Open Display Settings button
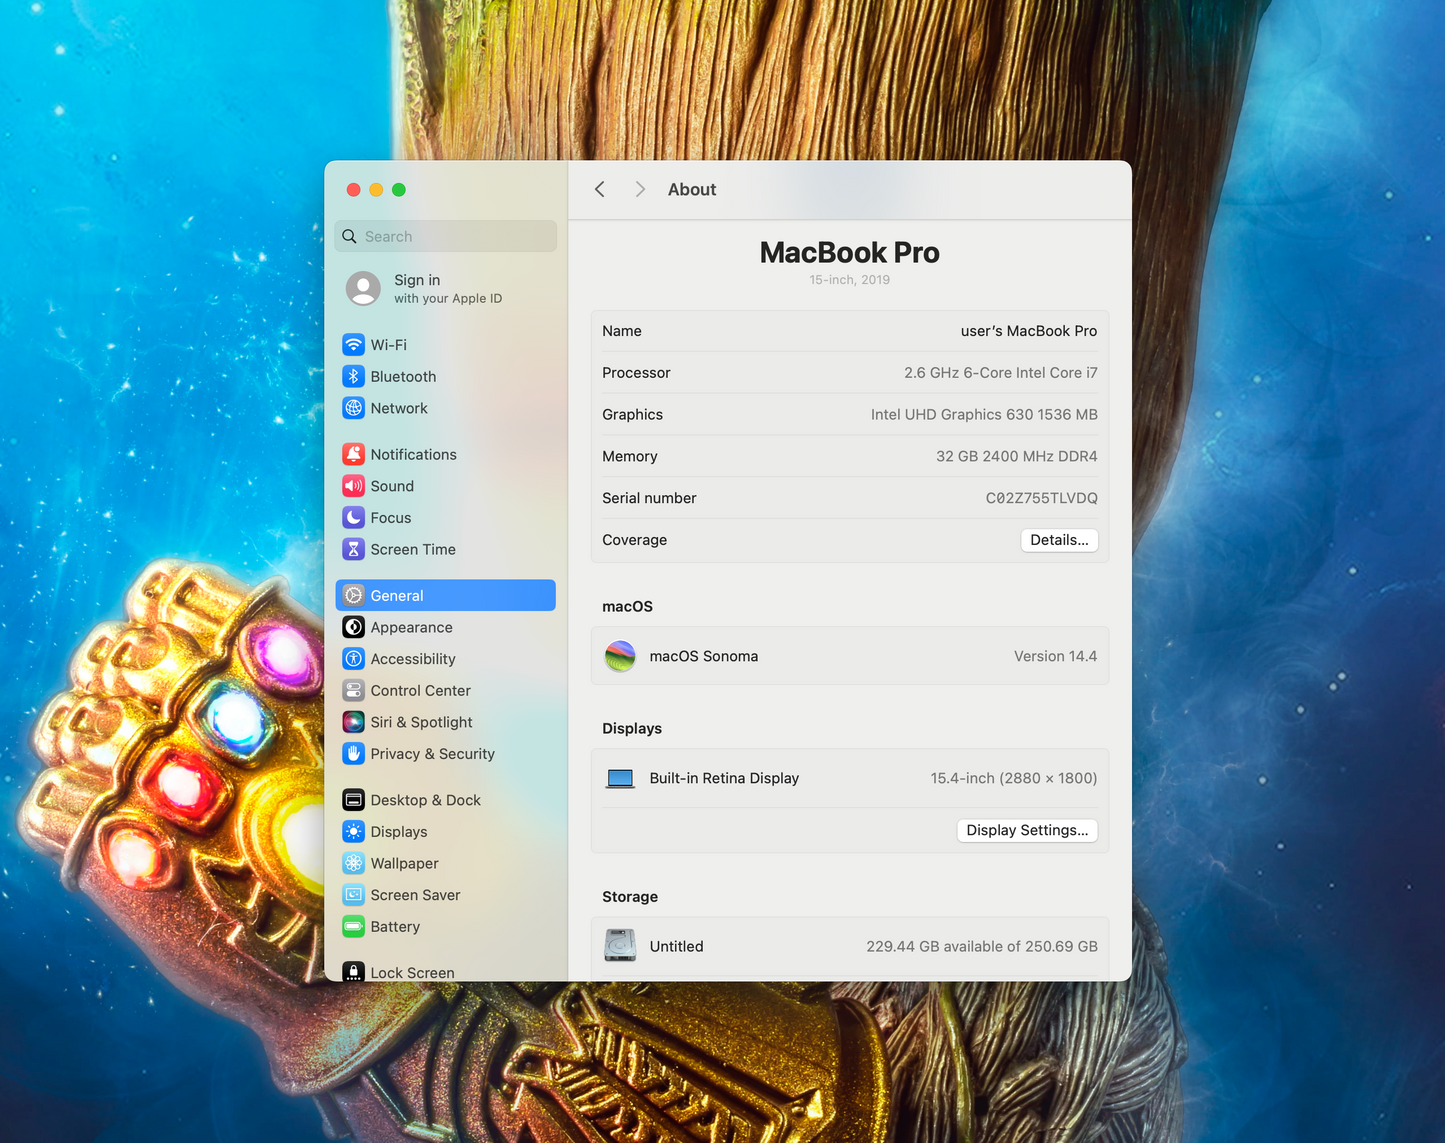 pyautogui.click(x=1027, y=831)
